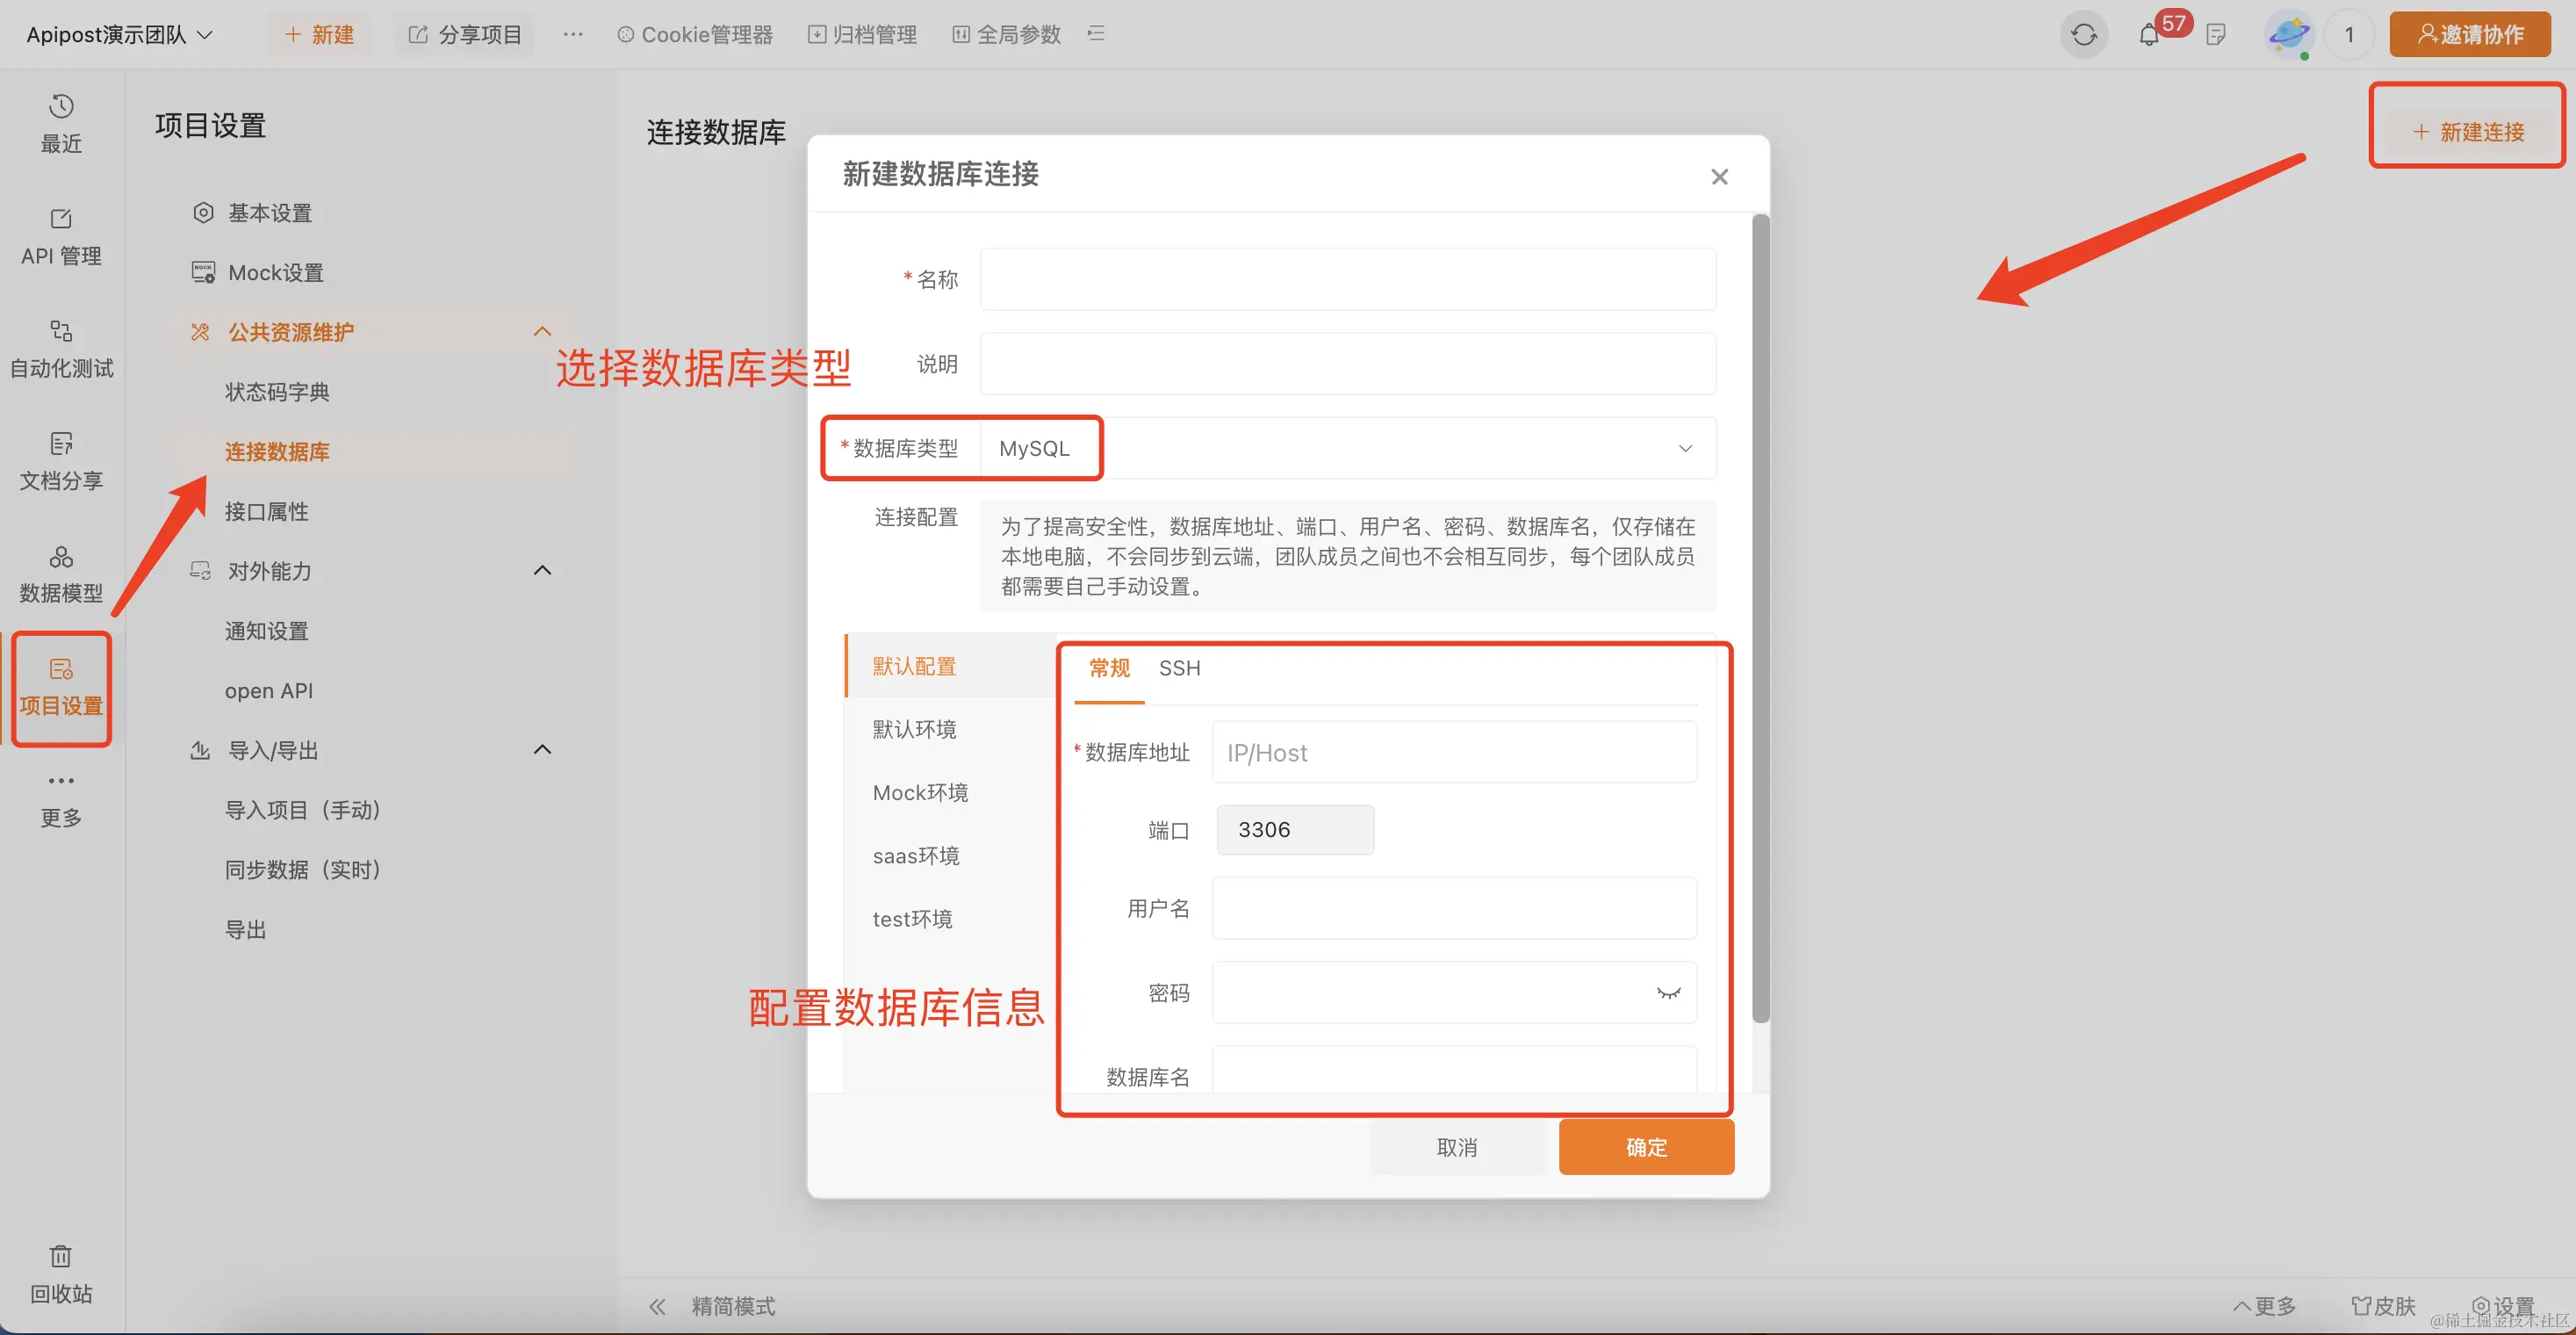Click 新建连接 button
Image resolution: width=2576 pixels, height=1335 pixels.
click(2467, 131)
